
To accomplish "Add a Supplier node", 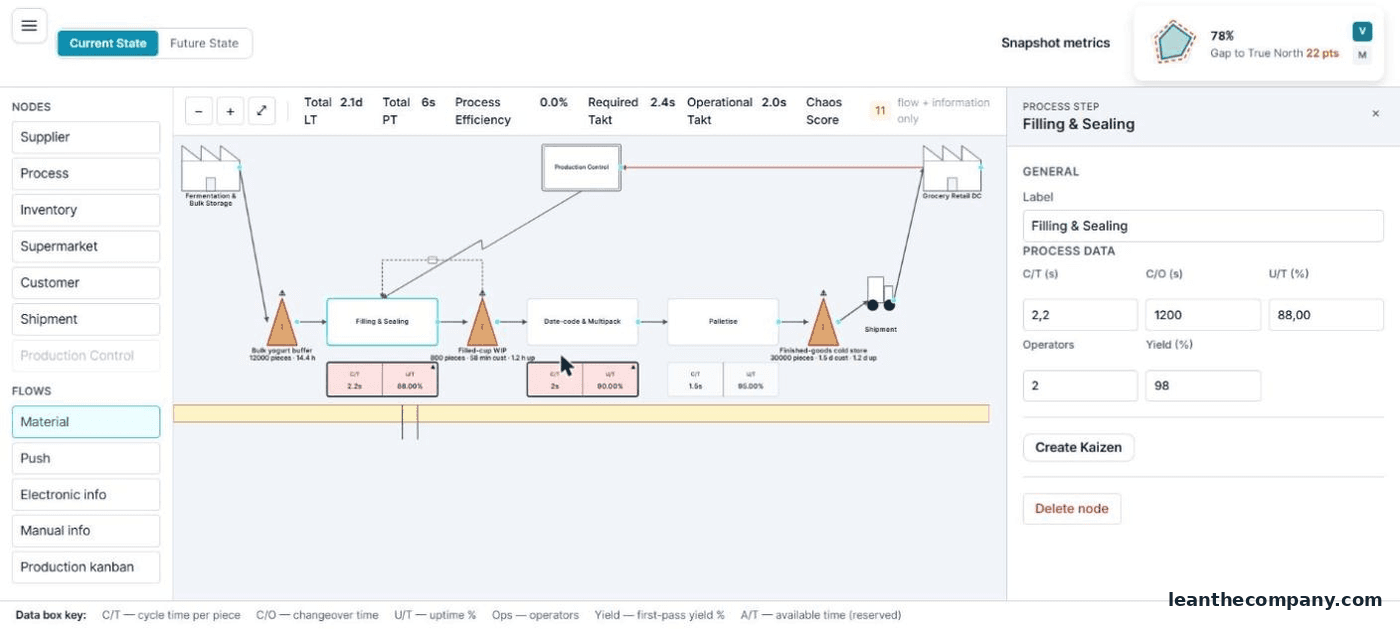I will click(86, 137).
